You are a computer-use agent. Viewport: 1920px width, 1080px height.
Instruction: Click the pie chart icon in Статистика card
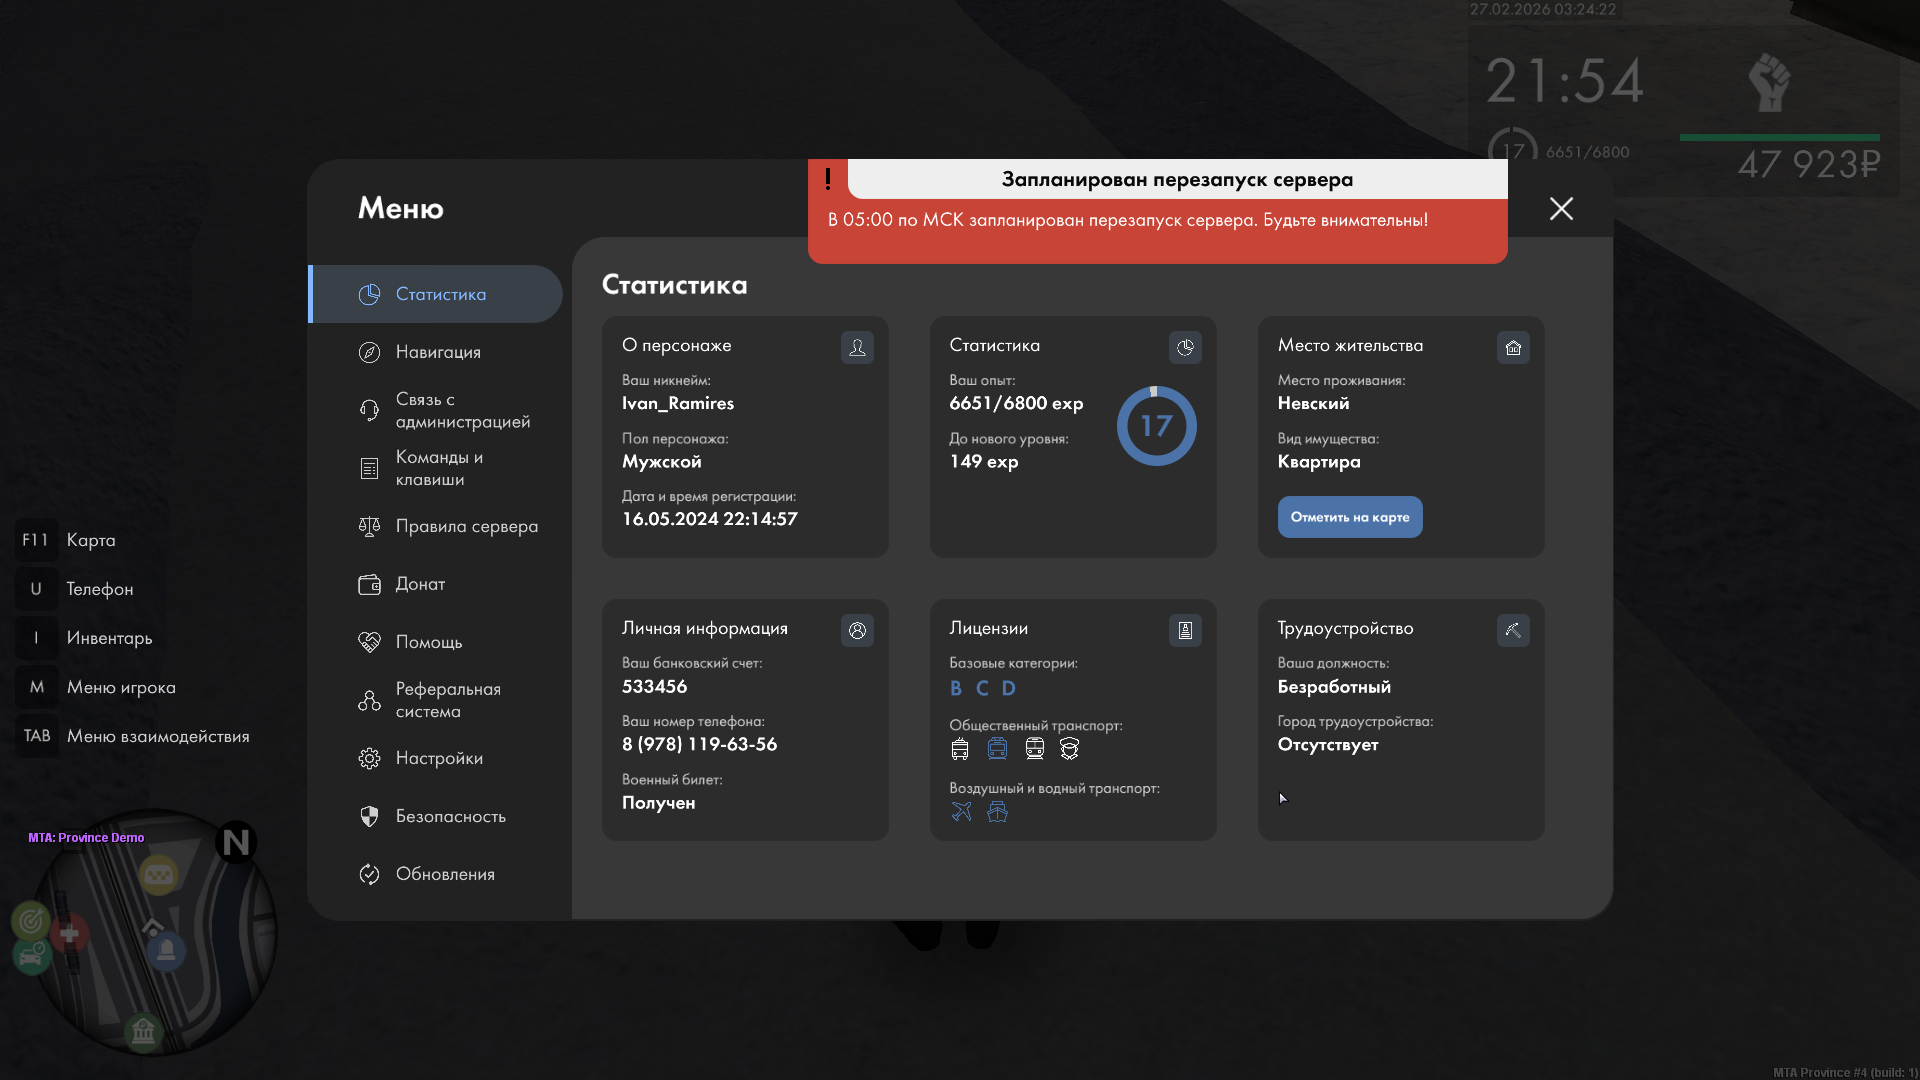point(1185,347)
